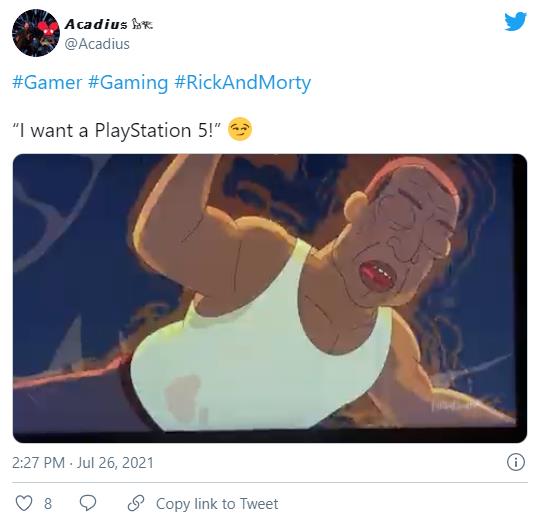Open the #Gaming hashtag
The height and width of the screenshot is (516, 540).
(x=128, y=83)
